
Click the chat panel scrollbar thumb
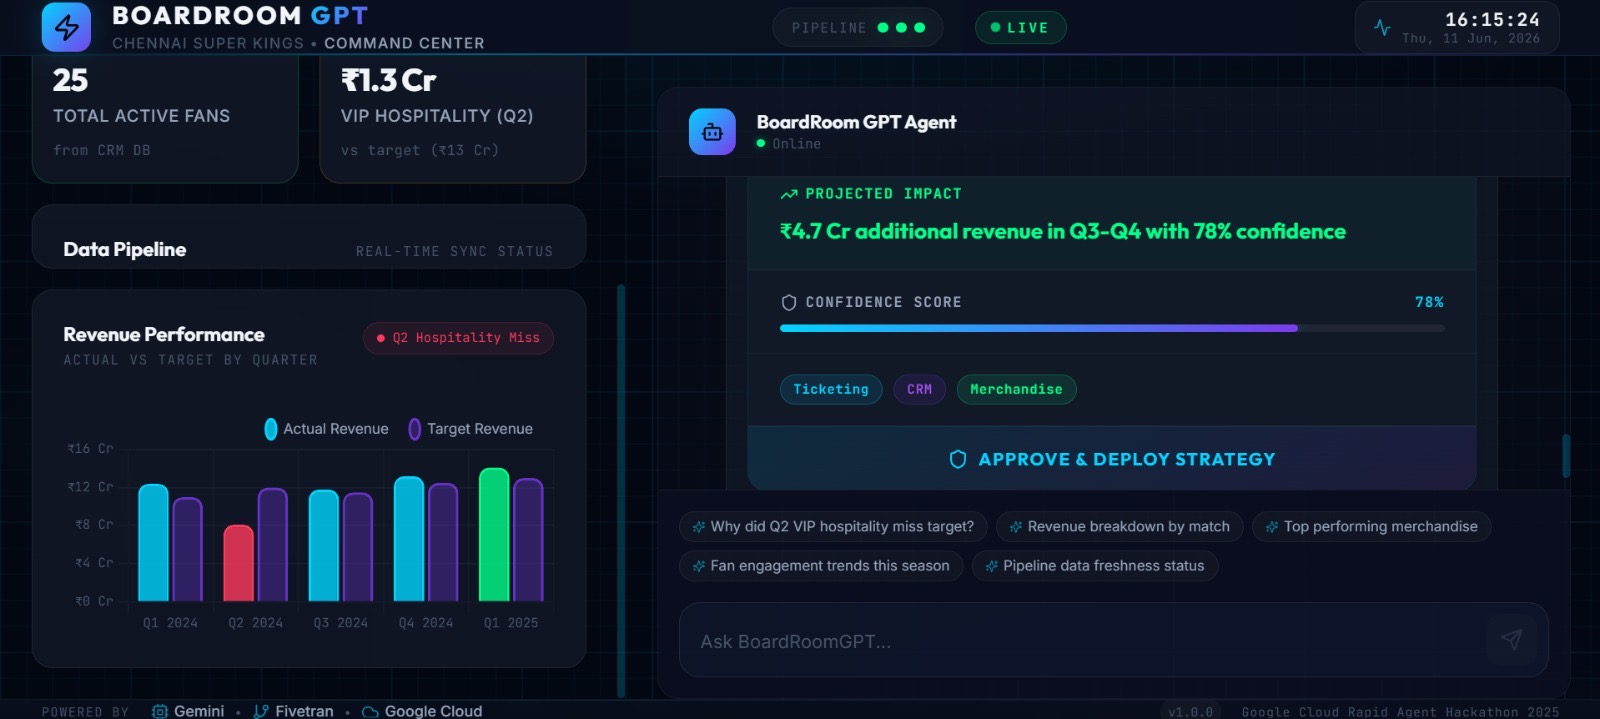click(1566, 456)
